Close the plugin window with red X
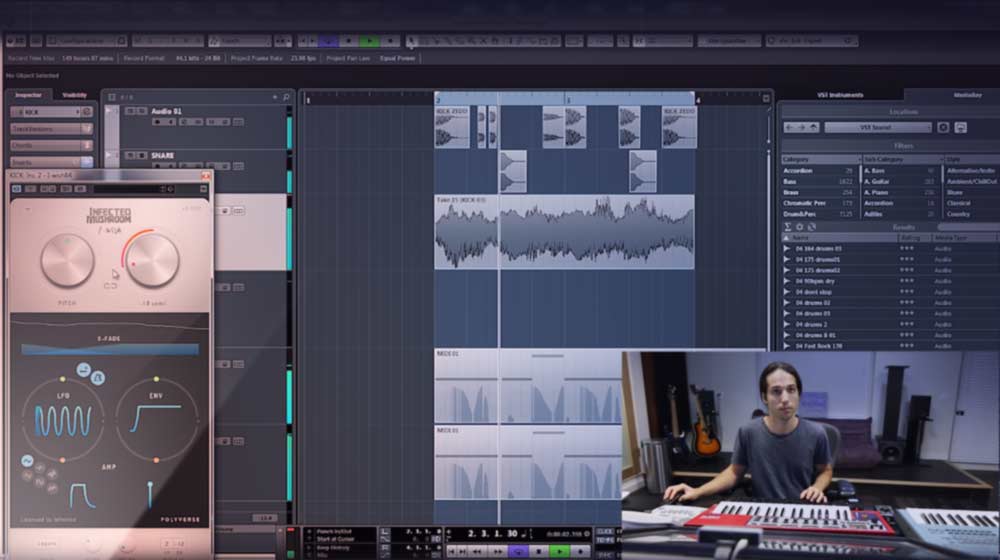The height and width of the screenshot is (560, 1000). click(206, 176)
